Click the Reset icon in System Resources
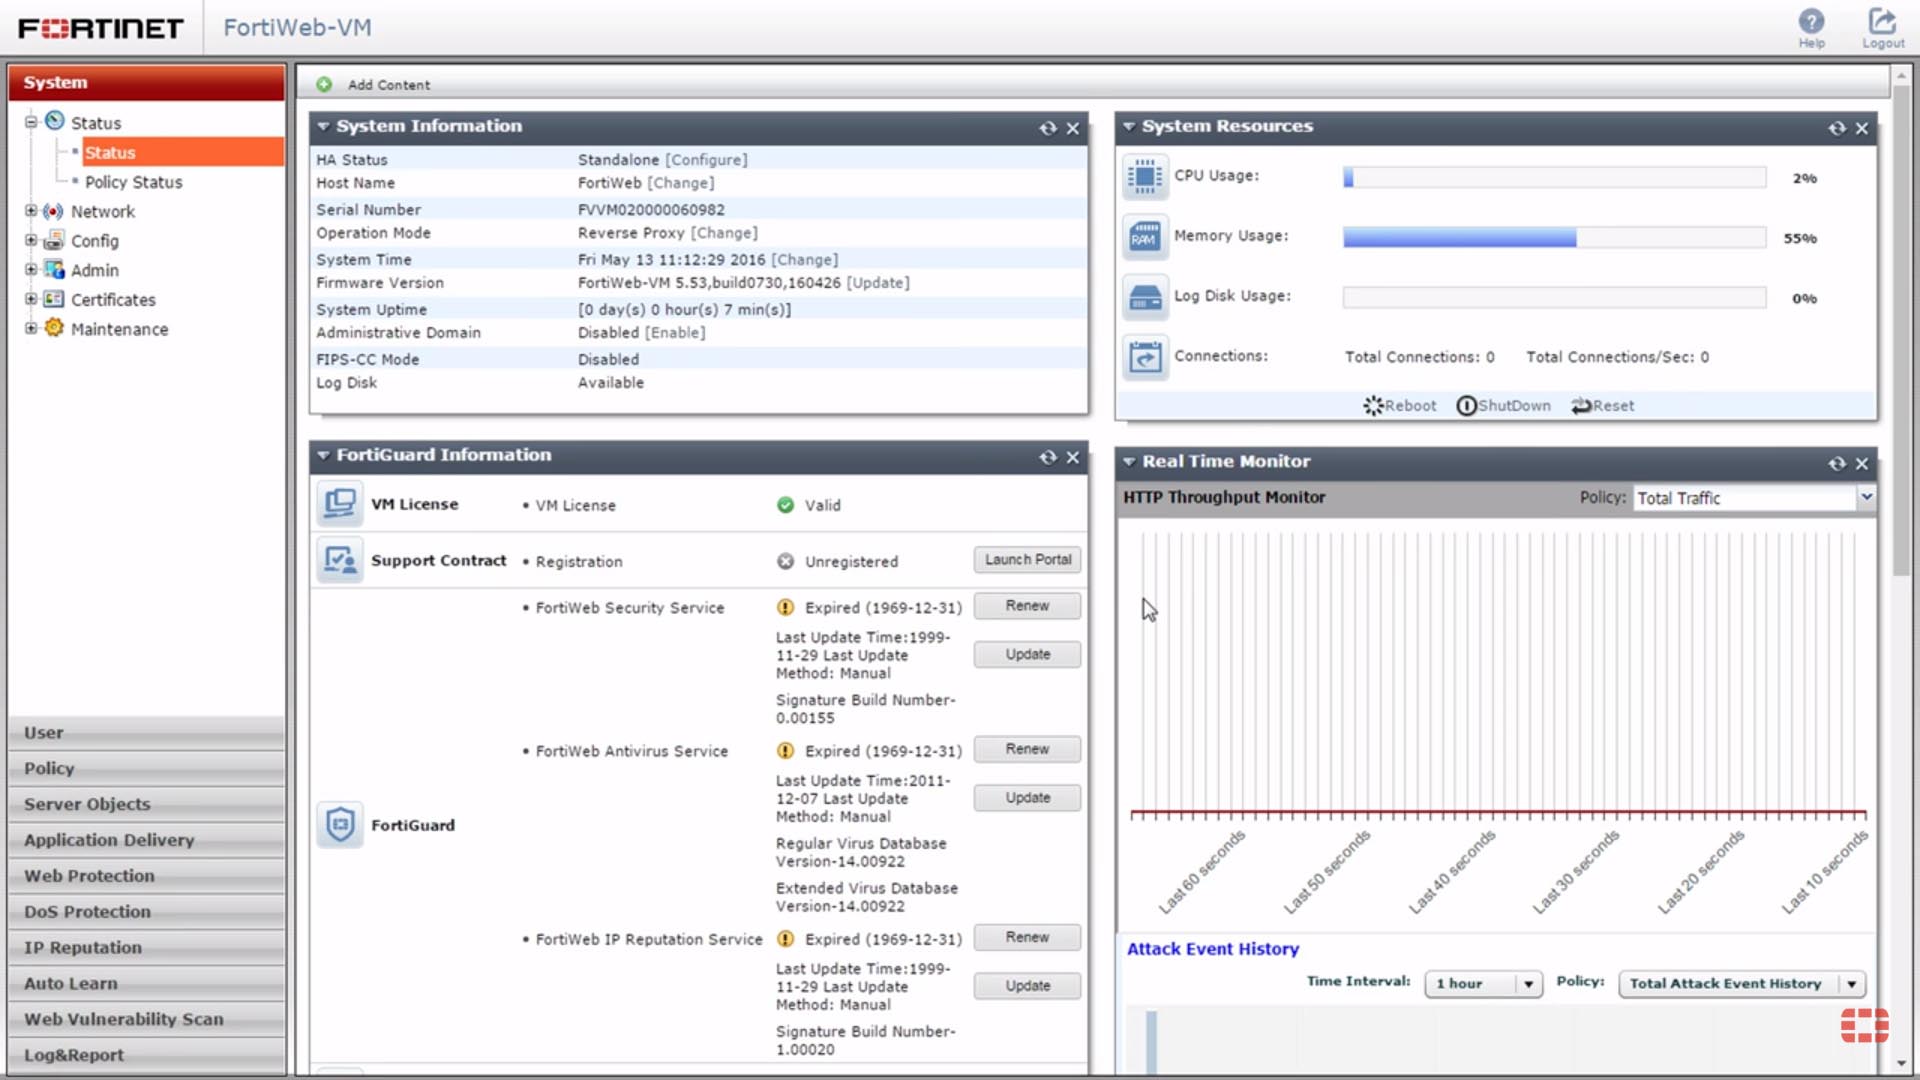 1581,406
